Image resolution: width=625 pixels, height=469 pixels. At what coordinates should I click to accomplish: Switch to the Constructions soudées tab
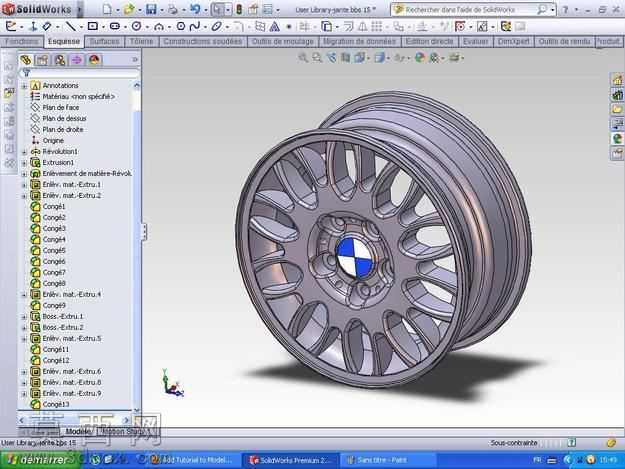pos(202,41)
